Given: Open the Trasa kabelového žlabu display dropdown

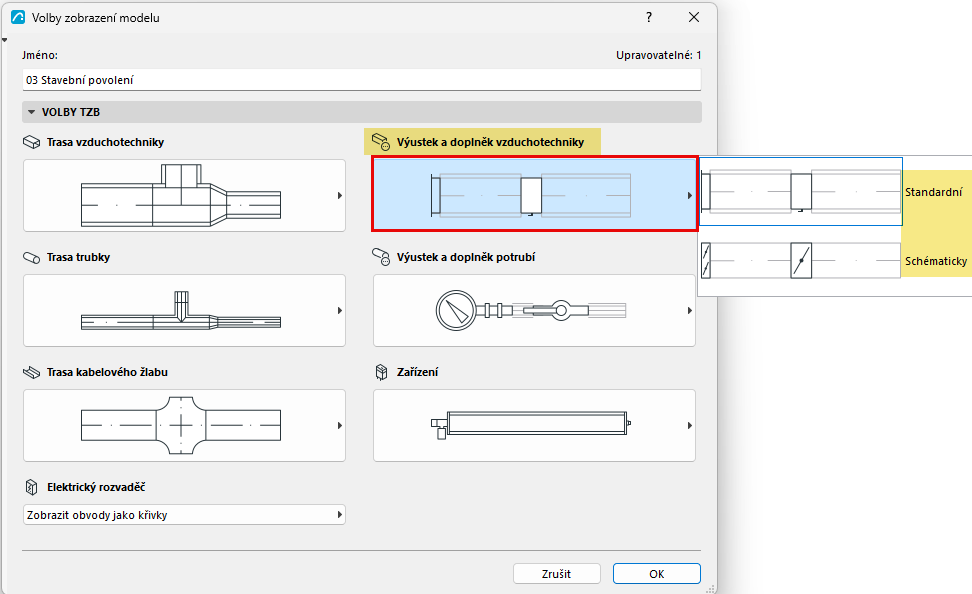Looking at the screenshot, I should pyautogui.click(x=184, y=425).
